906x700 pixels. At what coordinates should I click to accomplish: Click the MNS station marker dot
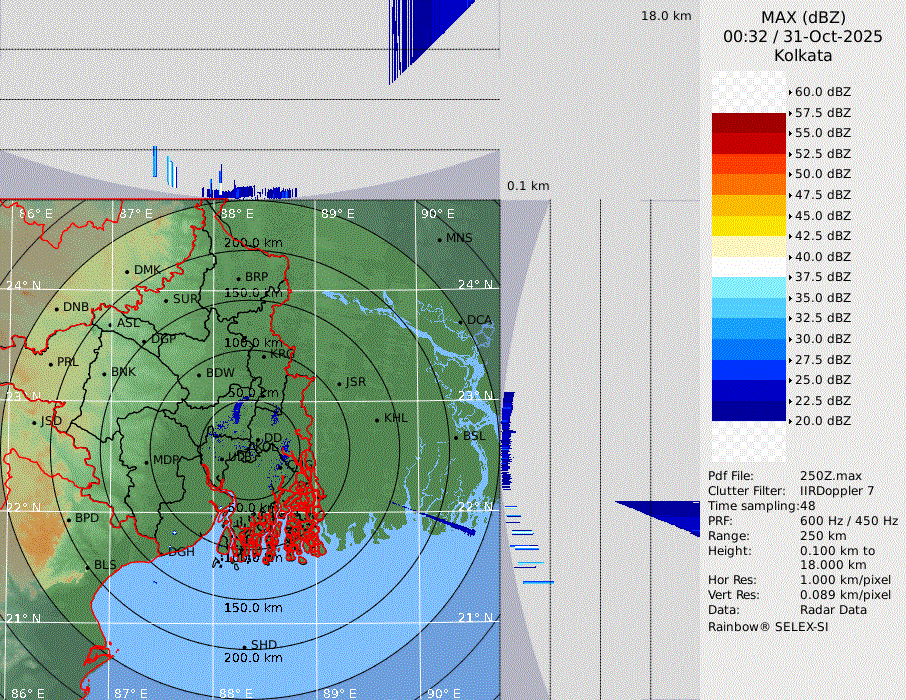(439, 239)
